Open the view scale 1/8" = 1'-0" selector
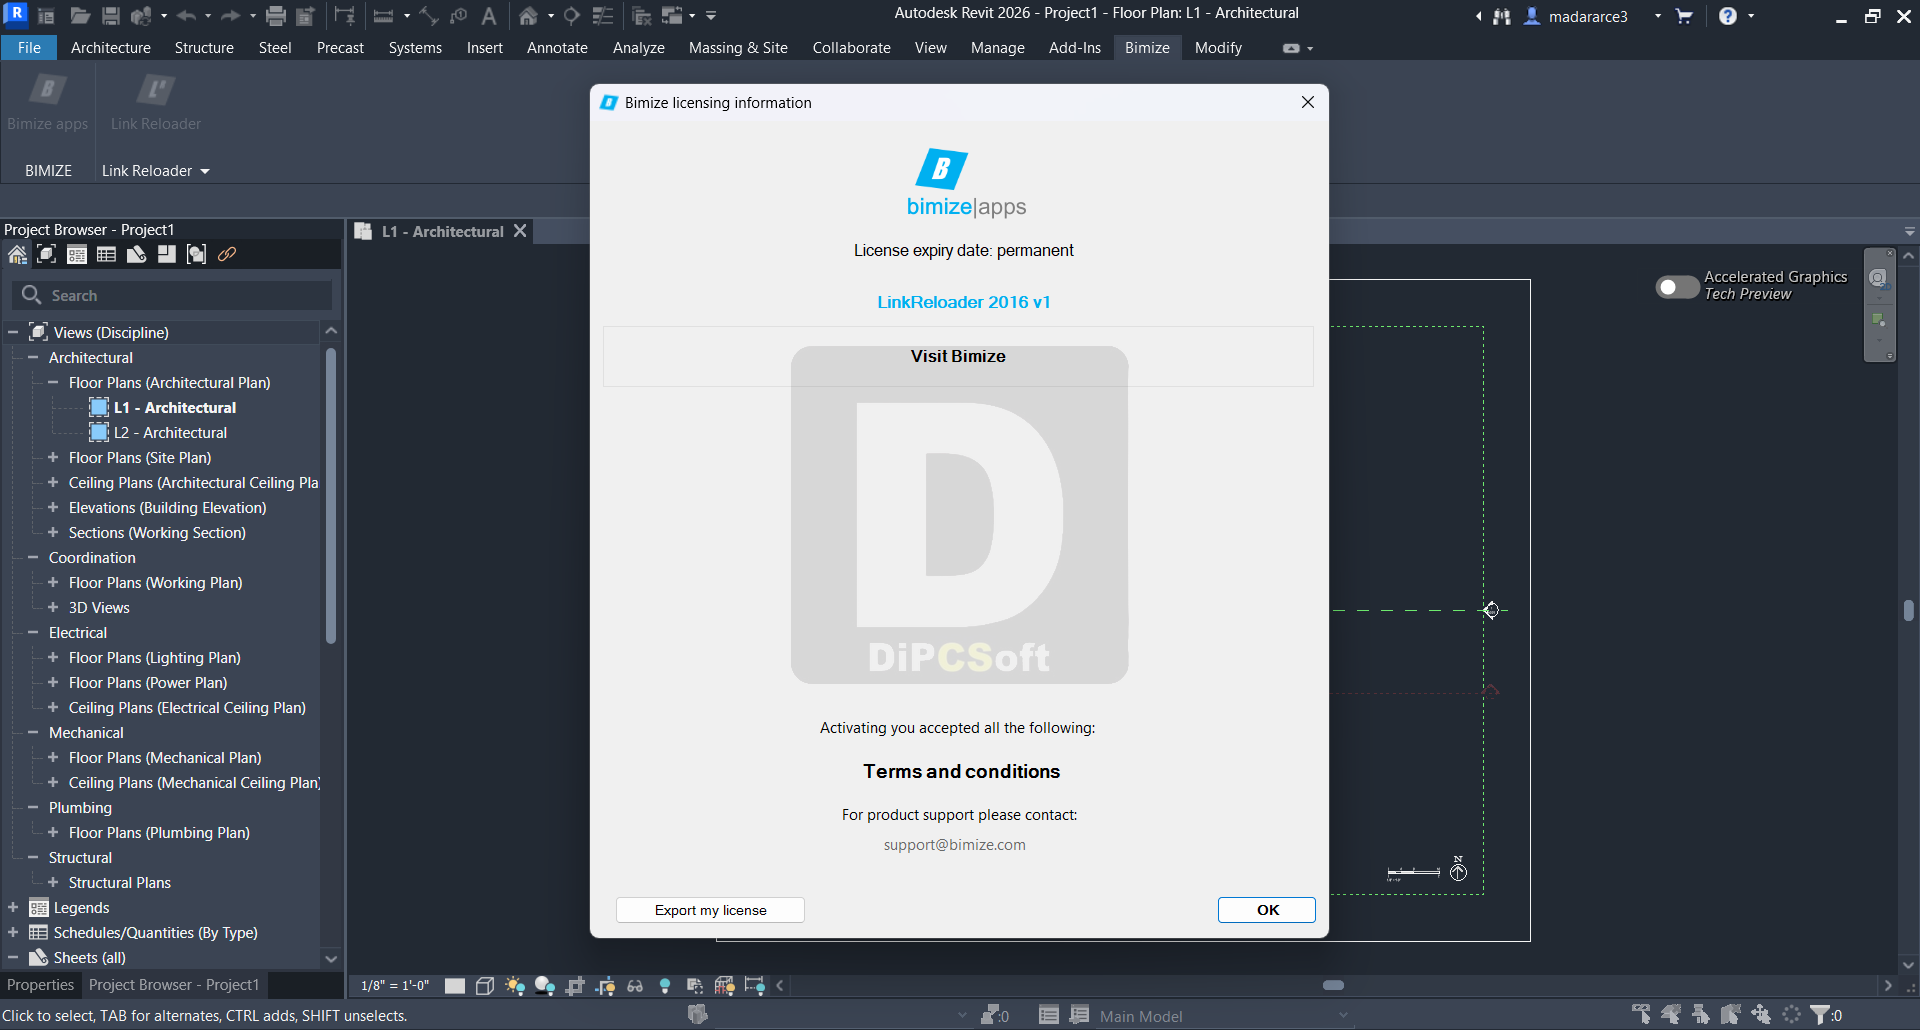Image resolution: width=1920 pixels, height=1030 pixels. pos(395,986)
